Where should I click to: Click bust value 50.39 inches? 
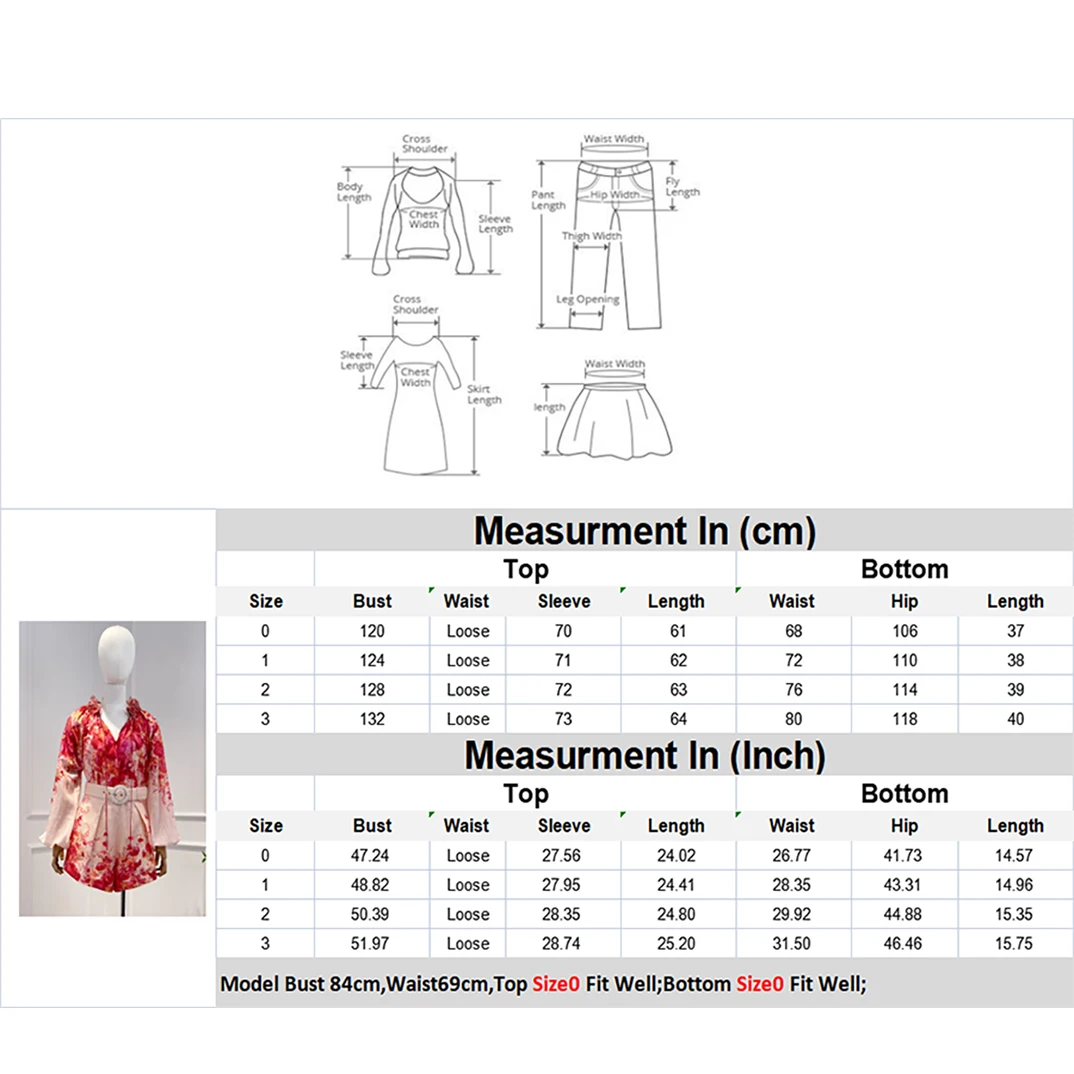pos(370,914)
